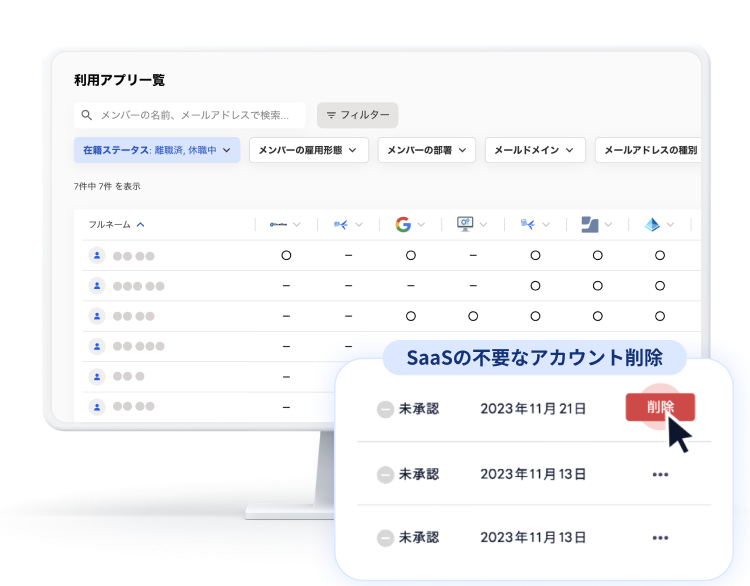Click the bird icon just left of Google column
The width and height of the screenshot is (750, 586).
(341, 224)
